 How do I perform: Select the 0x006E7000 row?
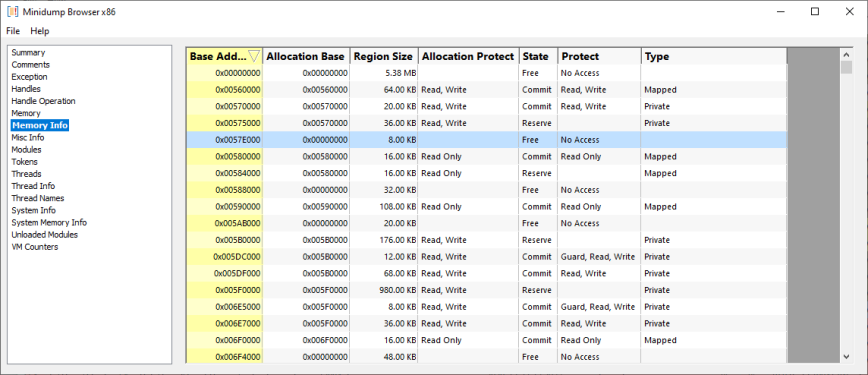tap(487, 323)
